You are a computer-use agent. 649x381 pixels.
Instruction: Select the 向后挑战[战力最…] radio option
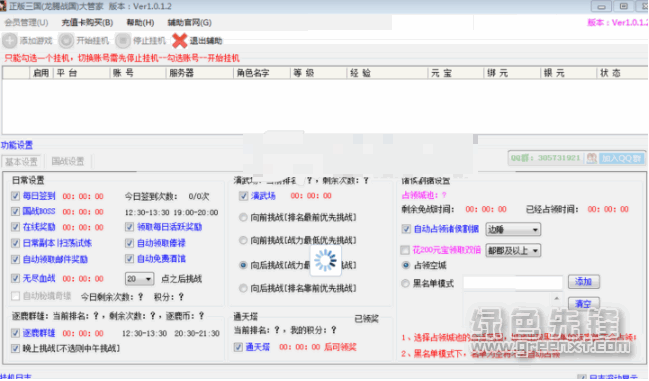click(x=243, y=265)
